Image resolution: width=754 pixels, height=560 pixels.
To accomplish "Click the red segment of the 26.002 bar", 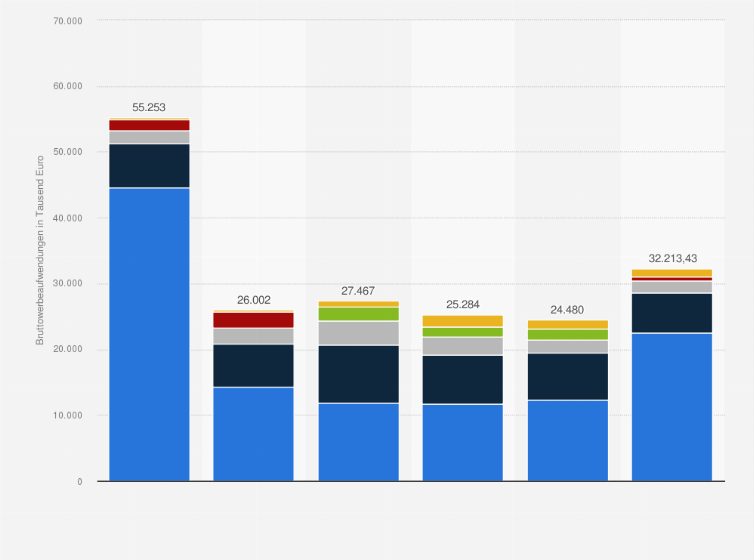I will pos(253,320).
